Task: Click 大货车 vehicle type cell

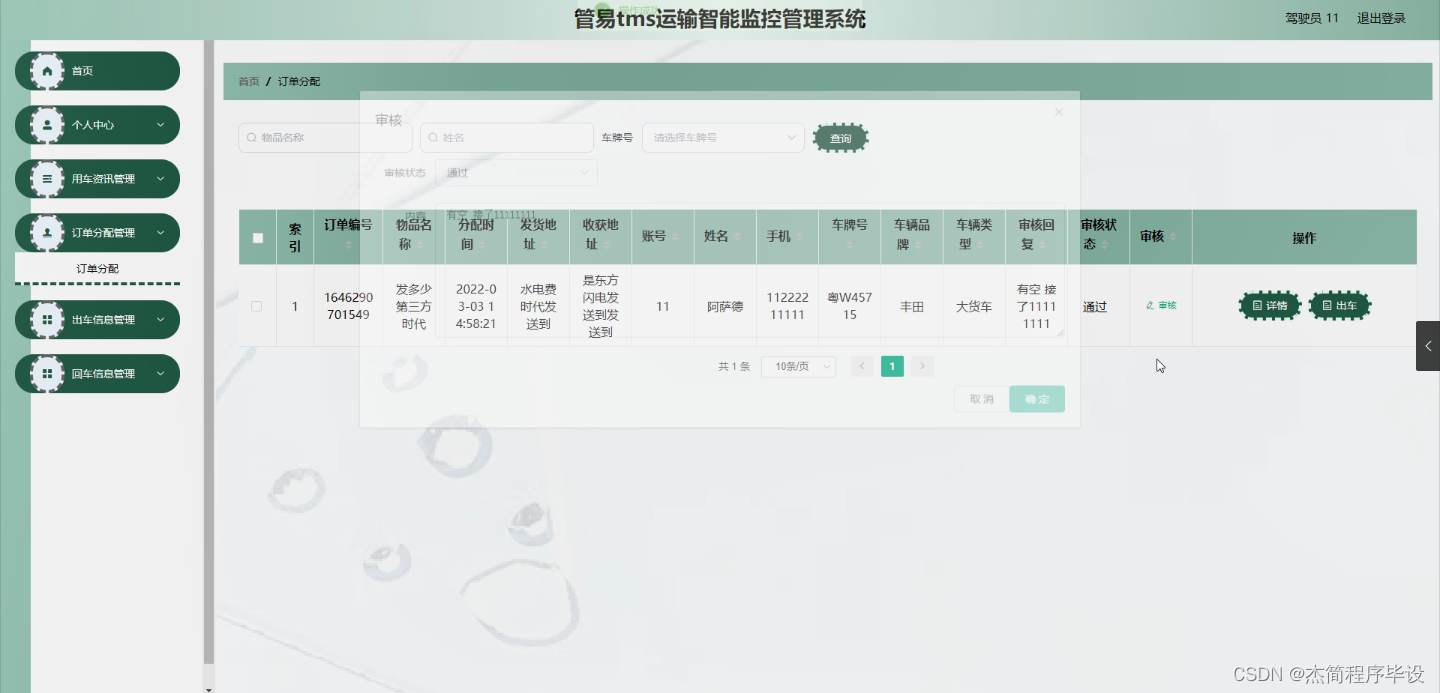Action: tap(974, 307)
